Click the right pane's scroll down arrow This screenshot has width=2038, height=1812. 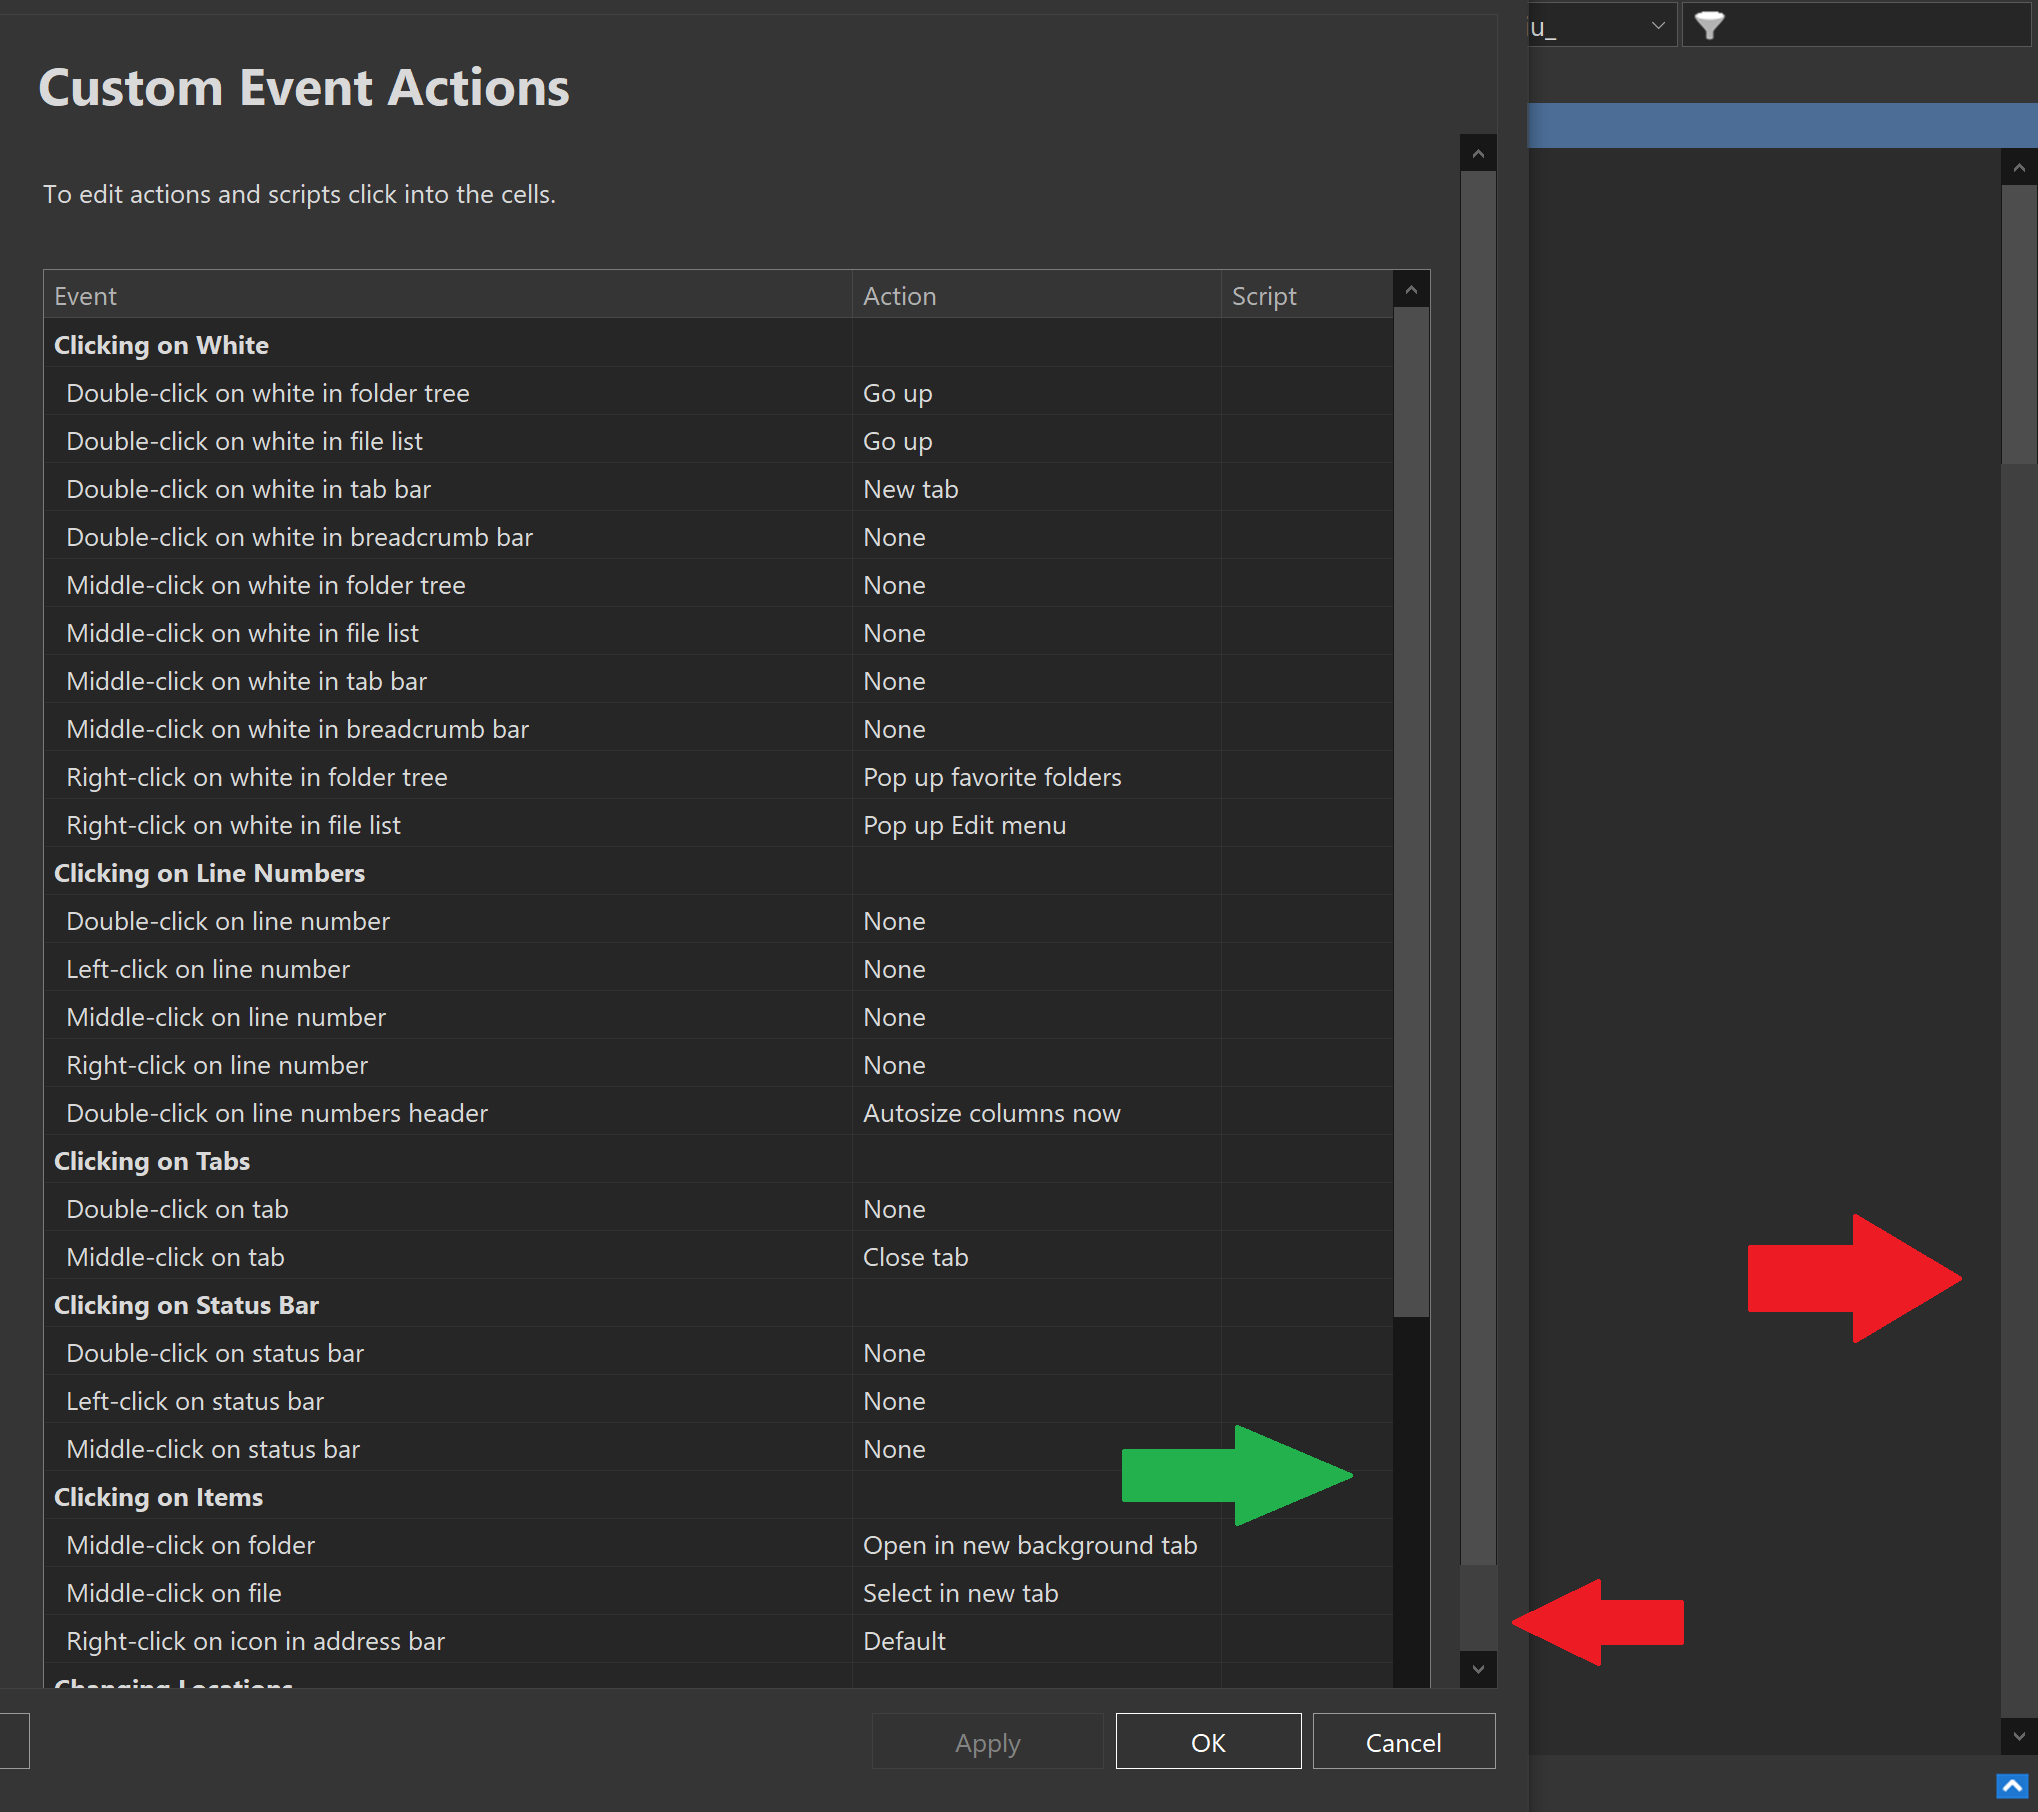coord(2019,1737)
